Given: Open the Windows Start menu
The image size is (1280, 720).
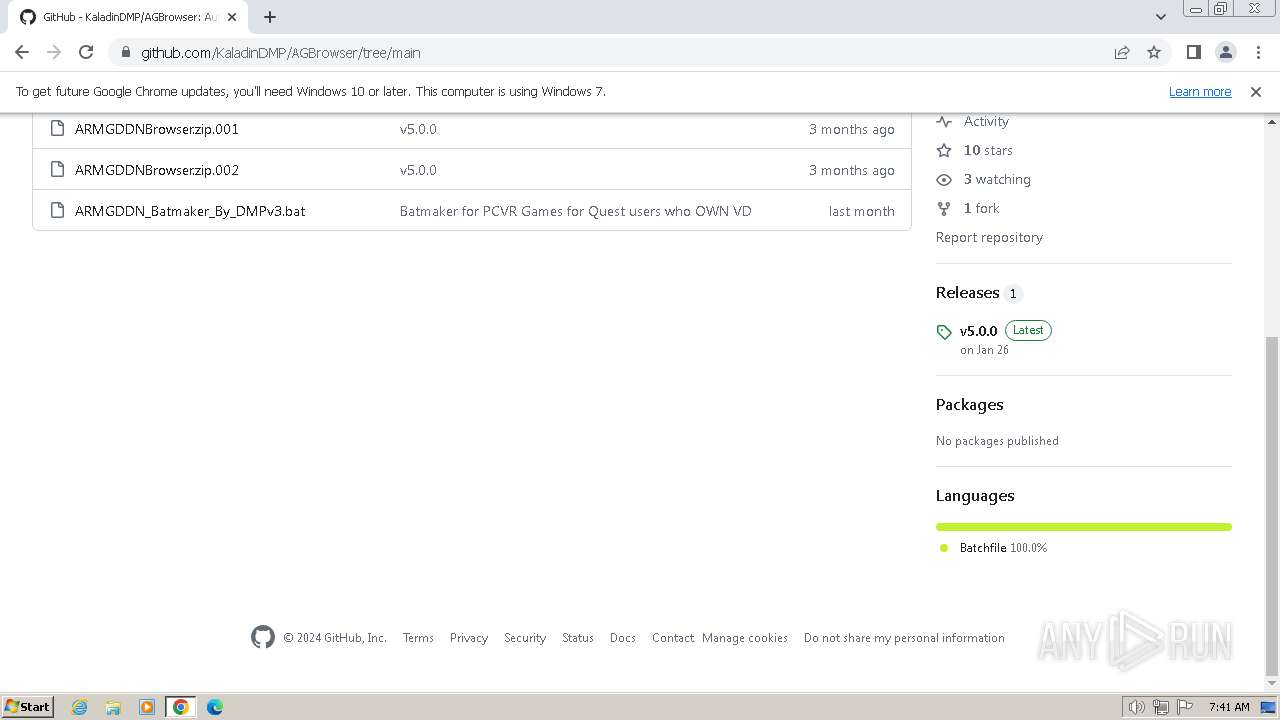Looking at the screenshot, I should pyautogui.click(x=27, y=706).
